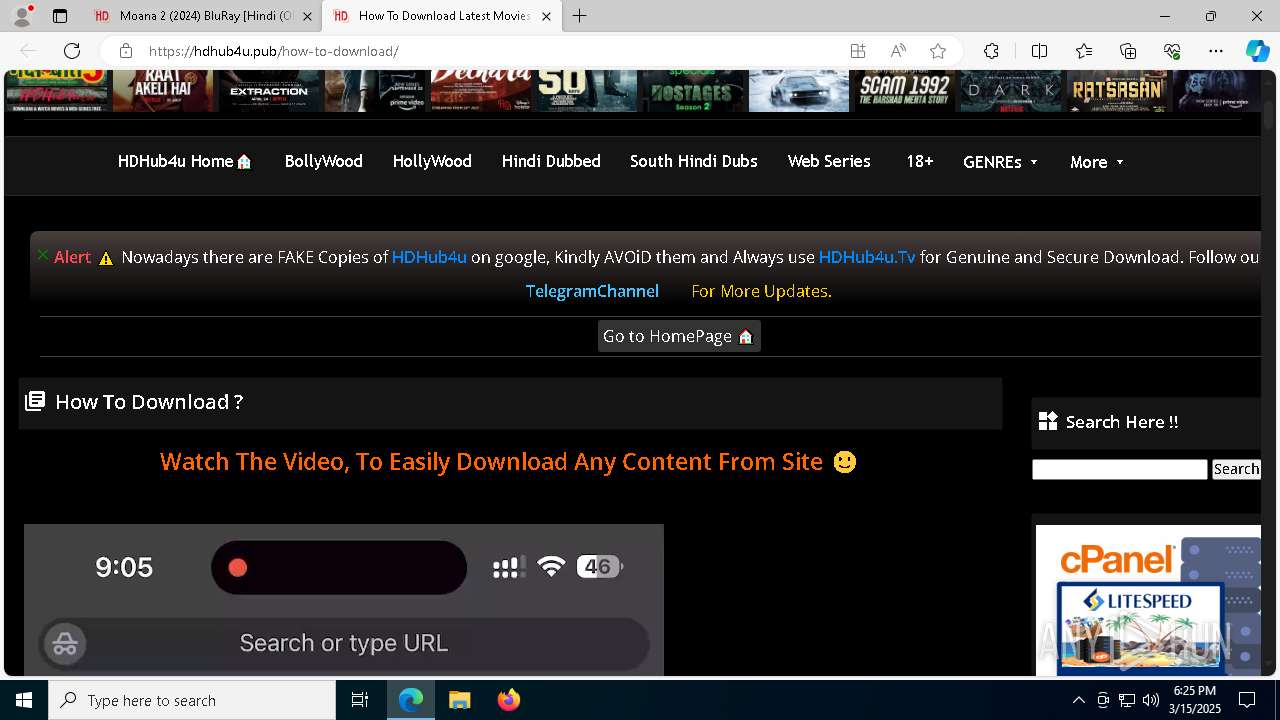Open HollyWood category
This screenshot has width=1280, height=720.
pos(432,161)
